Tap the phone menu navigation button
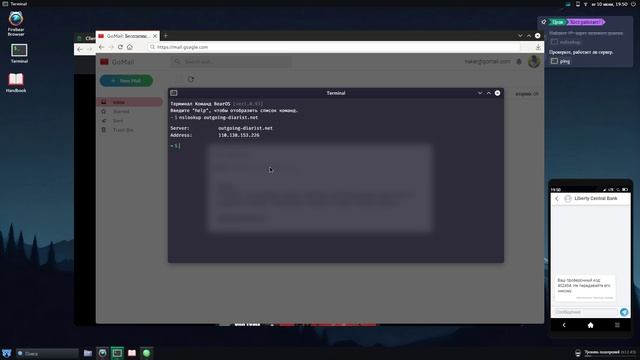The width and height of the screenshot is (640, 360). click(x=617, y=325)
